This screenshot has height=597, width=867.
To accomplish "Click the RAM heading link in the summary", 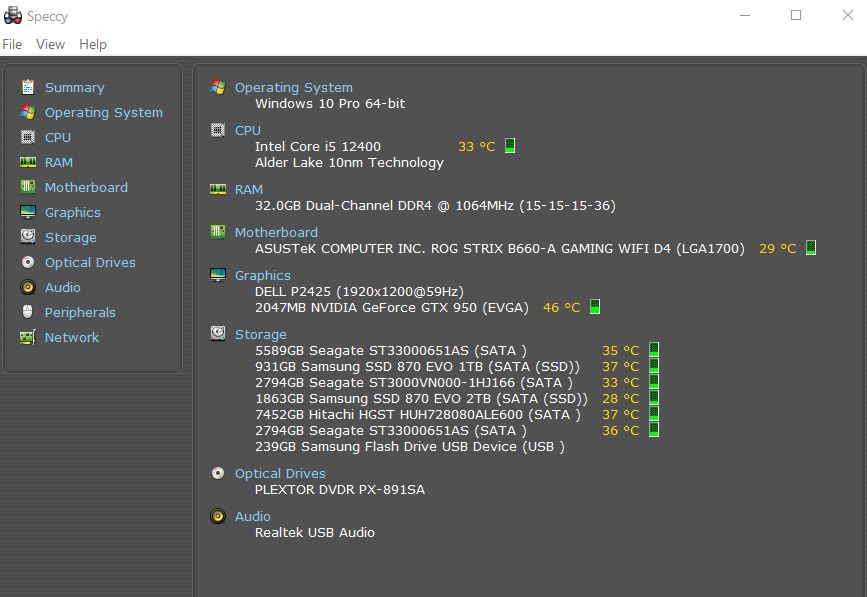I will tap(249, 189).
